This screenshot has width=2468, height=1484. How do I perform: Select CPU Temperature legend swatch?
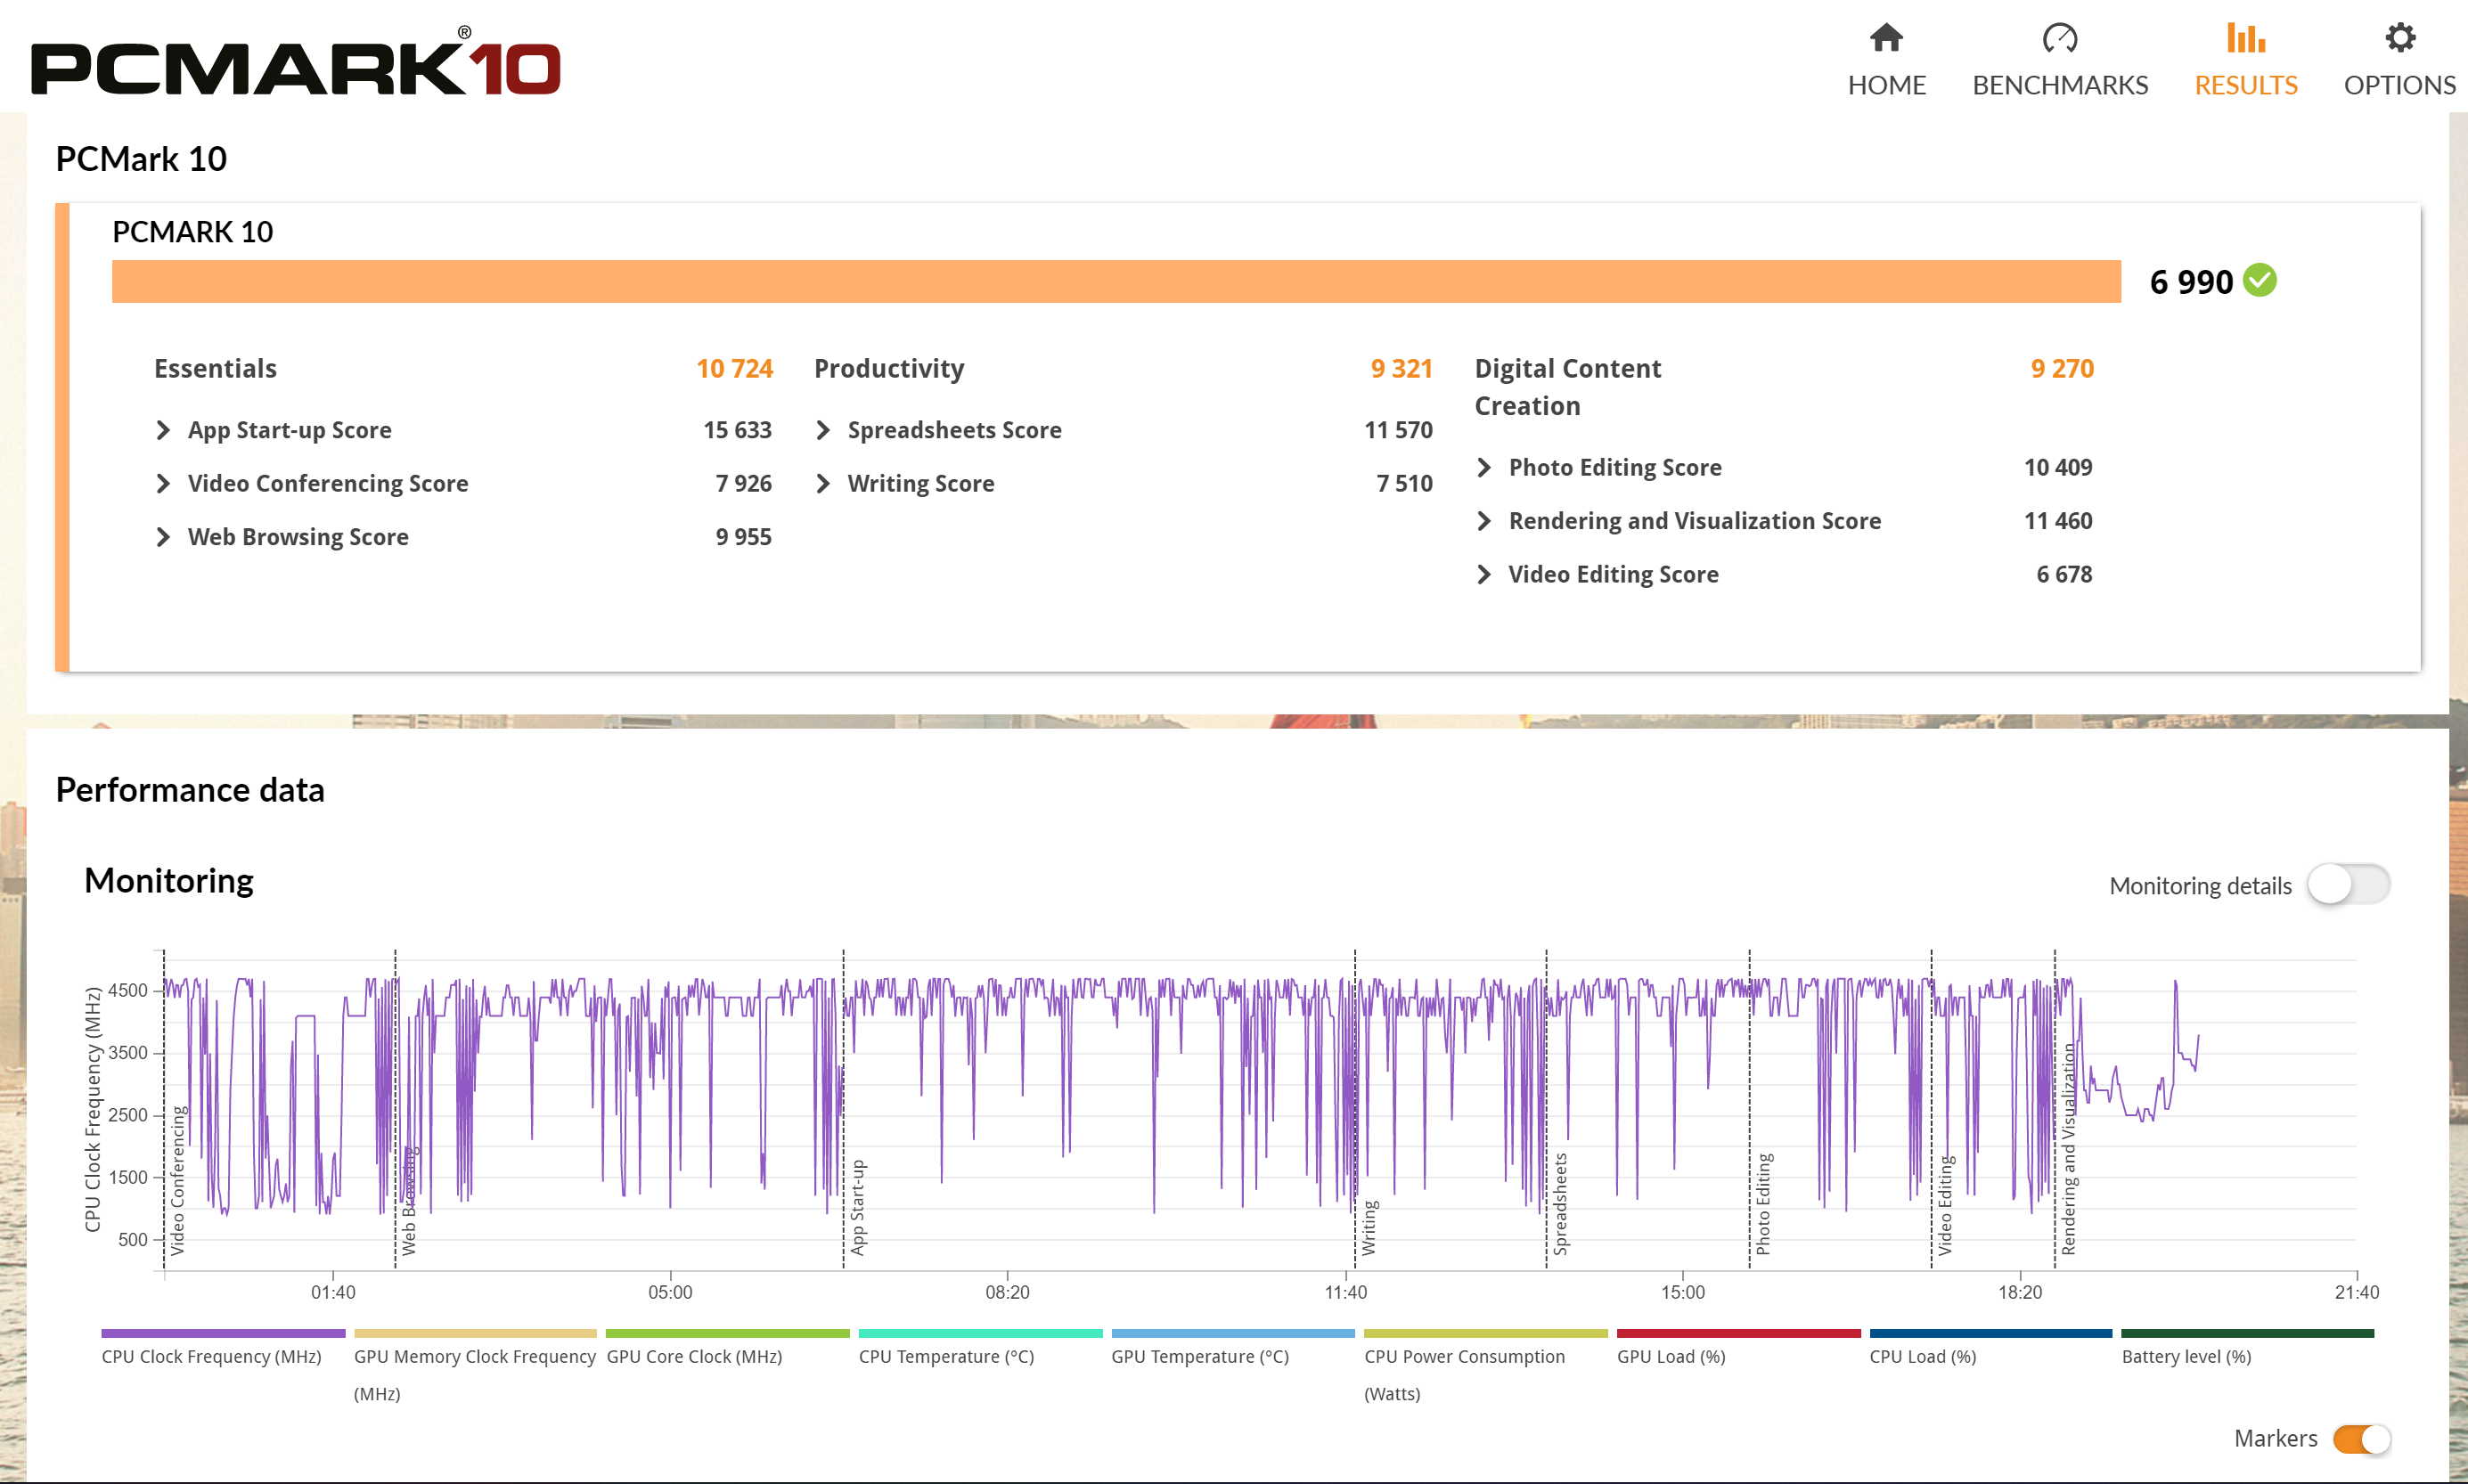click(x=980, y=1333)
